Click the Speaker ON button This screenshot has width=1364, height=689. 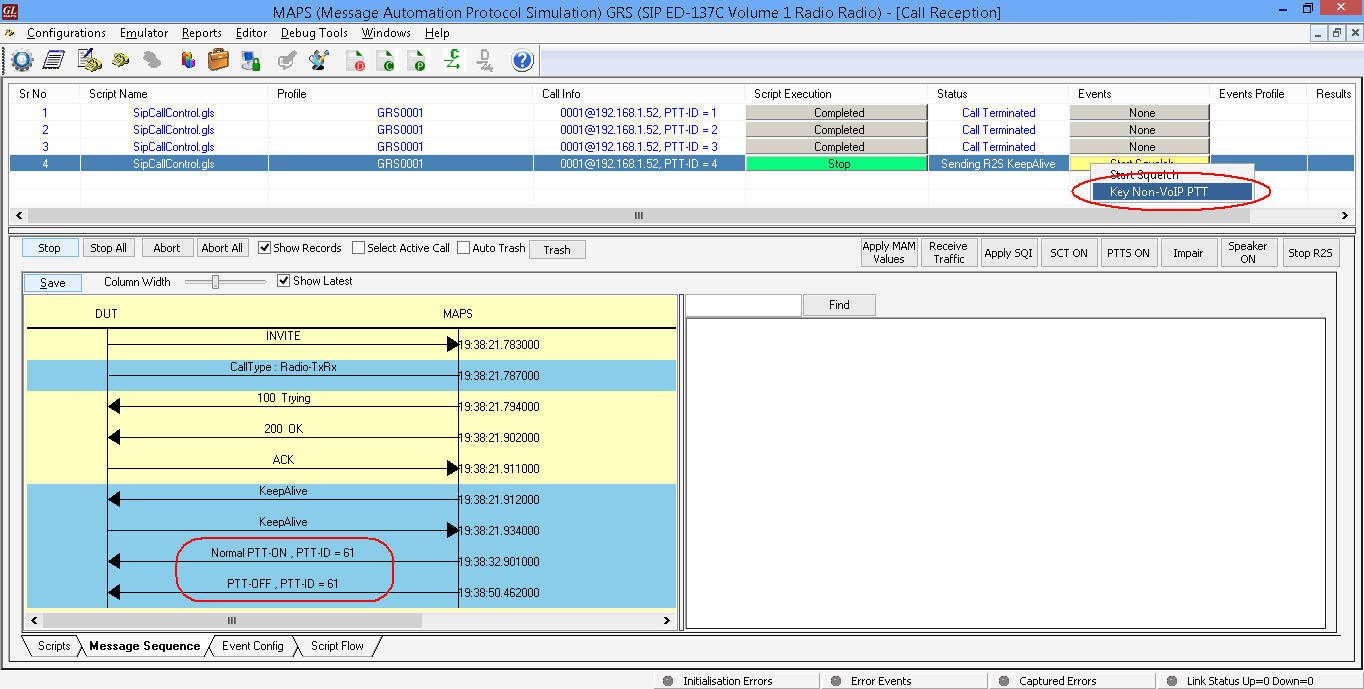coord(1248,252)
